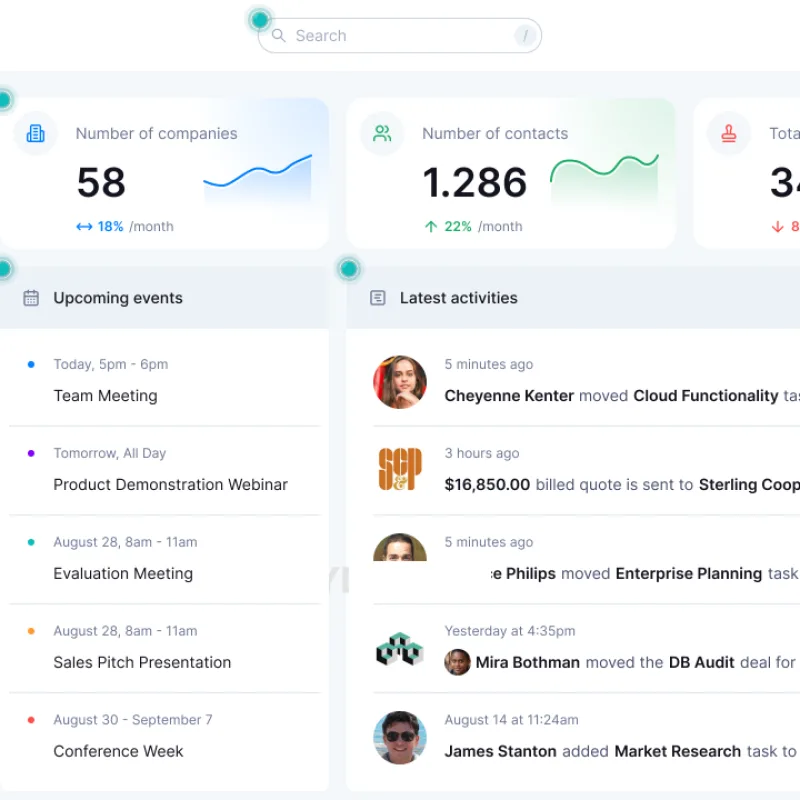Click the calendar icon beside Upcoming events
Screen dimensions: 800x800
click(31, 298)
